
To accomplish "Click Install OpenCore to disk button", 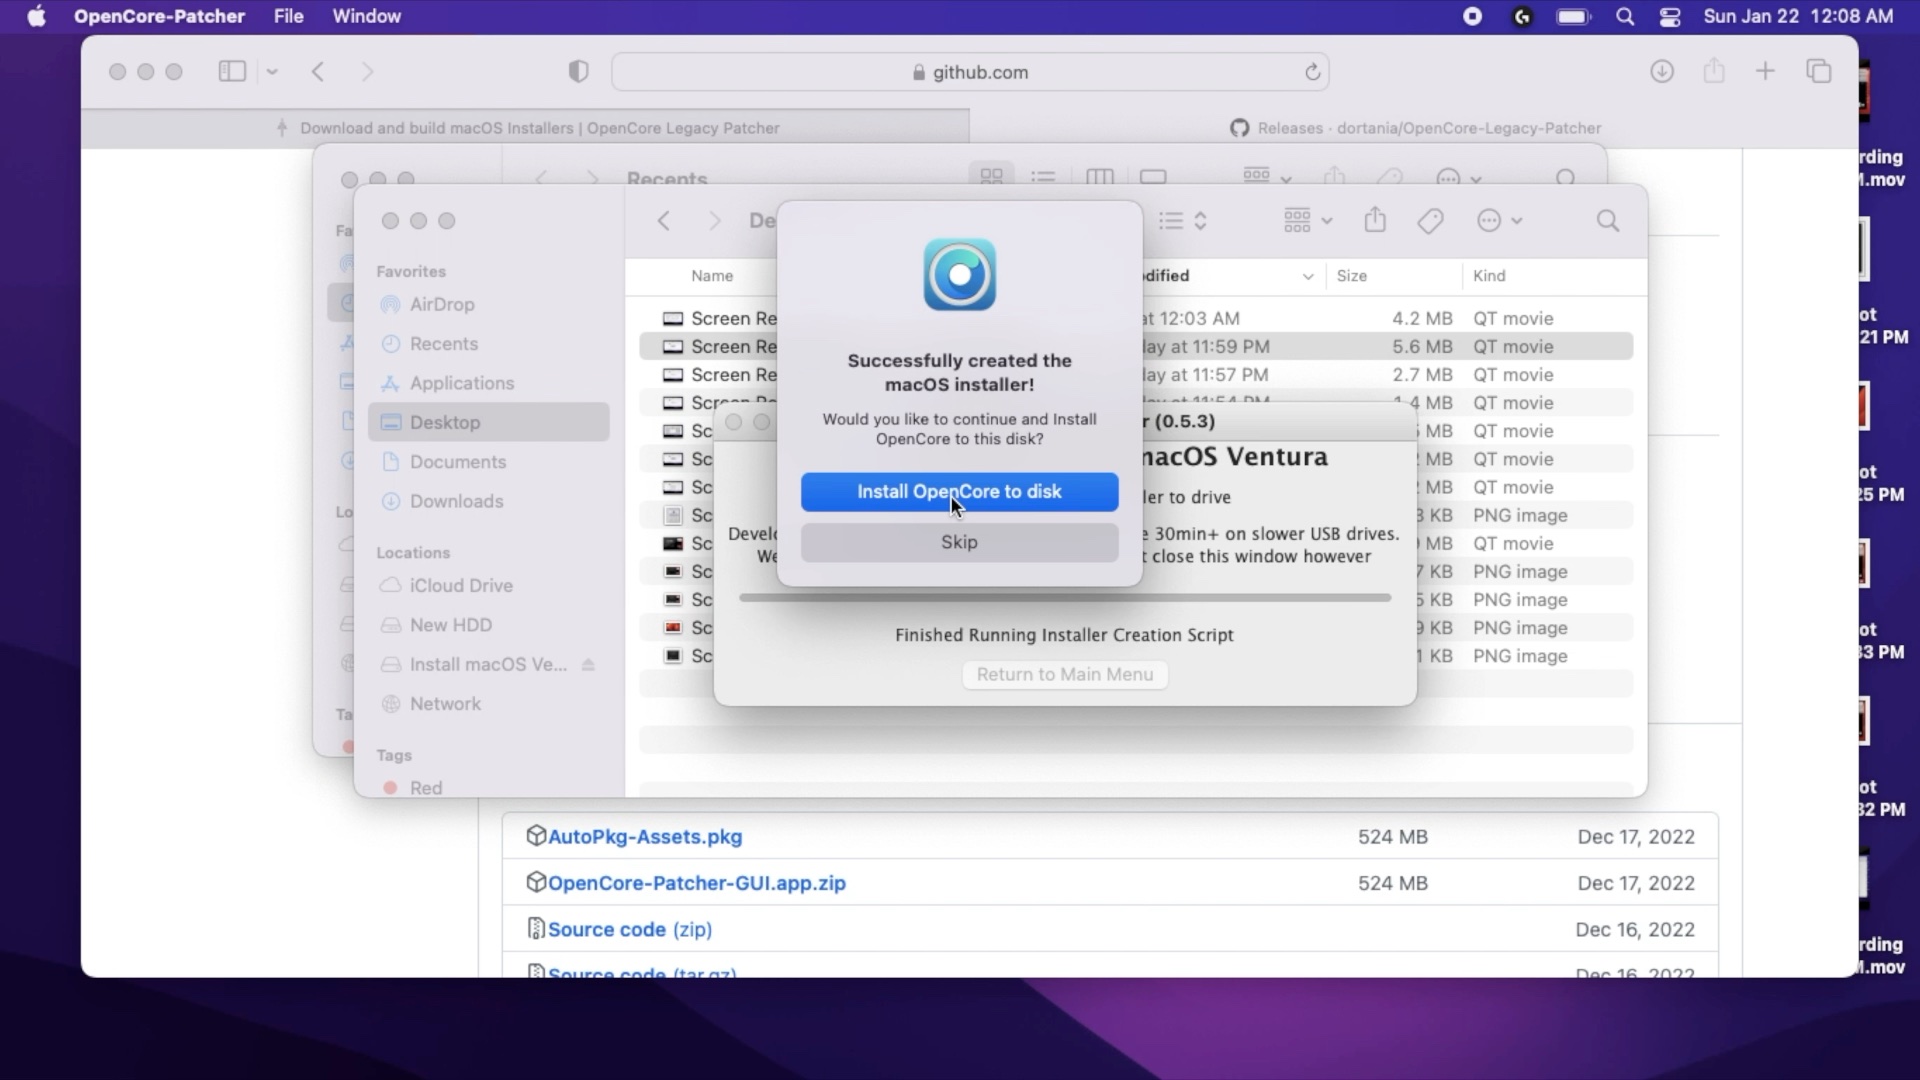I will tap(959, 491).
